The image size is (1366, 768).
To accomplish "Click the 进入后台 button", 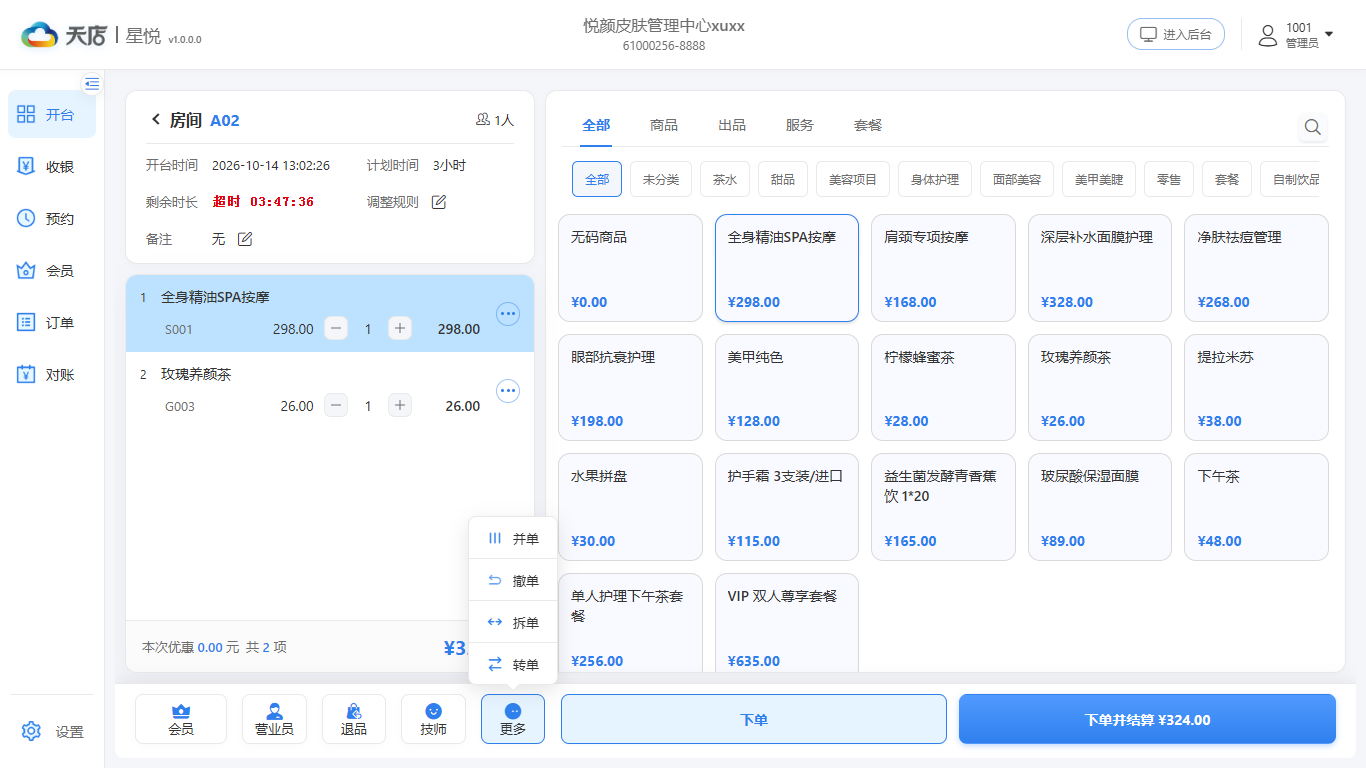I will pos(1176,35).
